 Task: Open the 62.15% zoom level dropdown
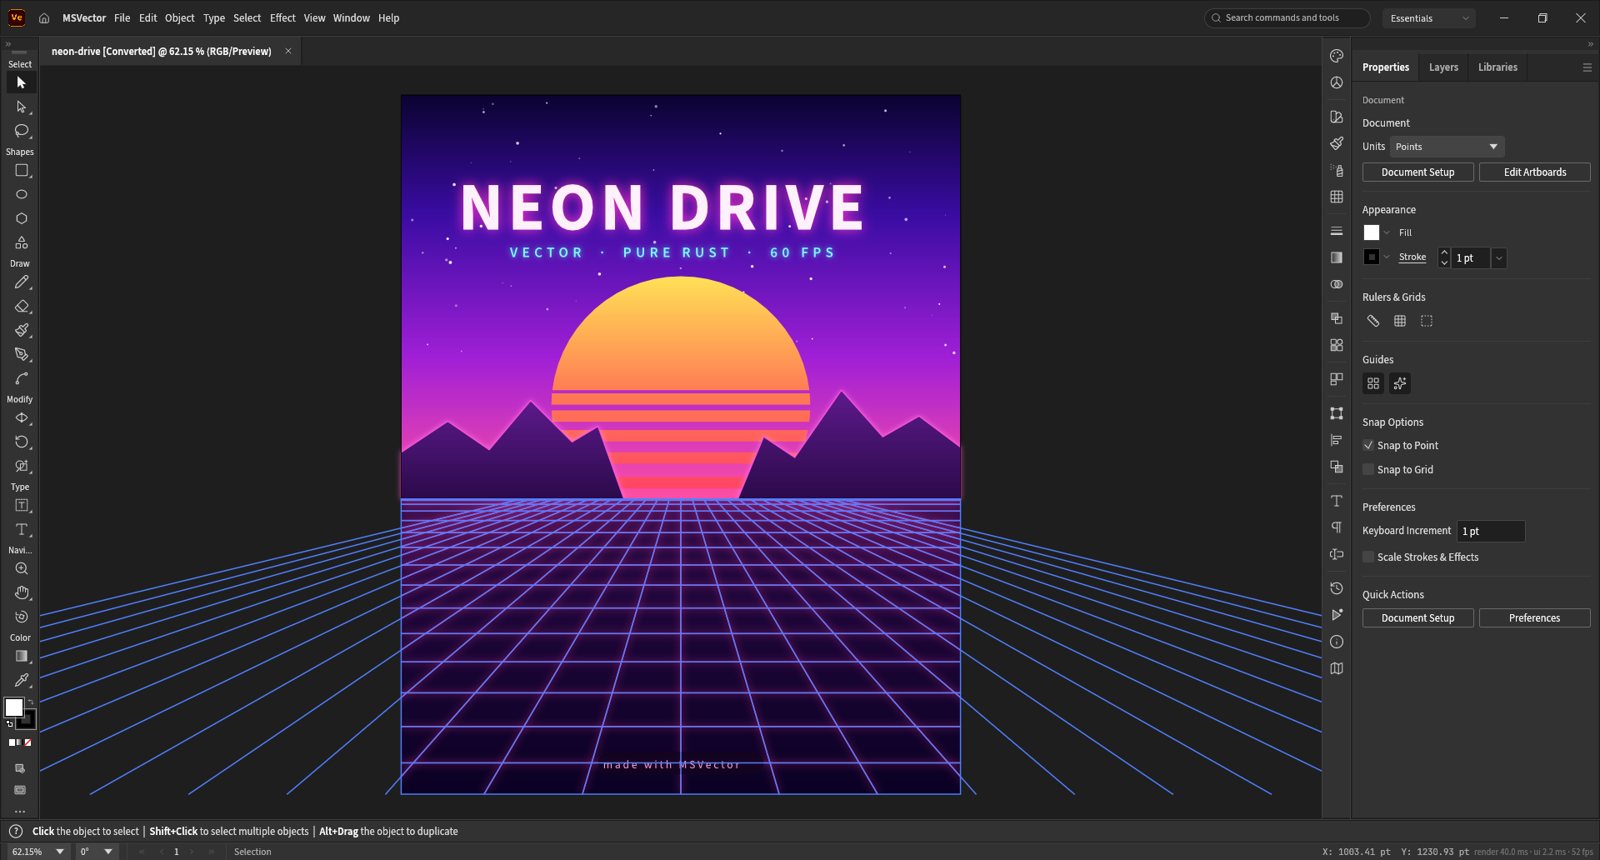tap(60, 852)
